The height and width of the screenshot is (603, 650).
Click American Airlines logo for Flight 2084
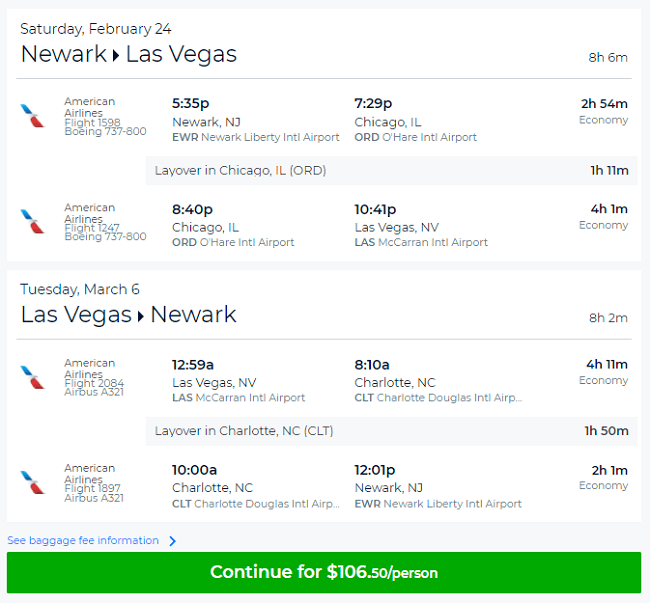point(32,377)
